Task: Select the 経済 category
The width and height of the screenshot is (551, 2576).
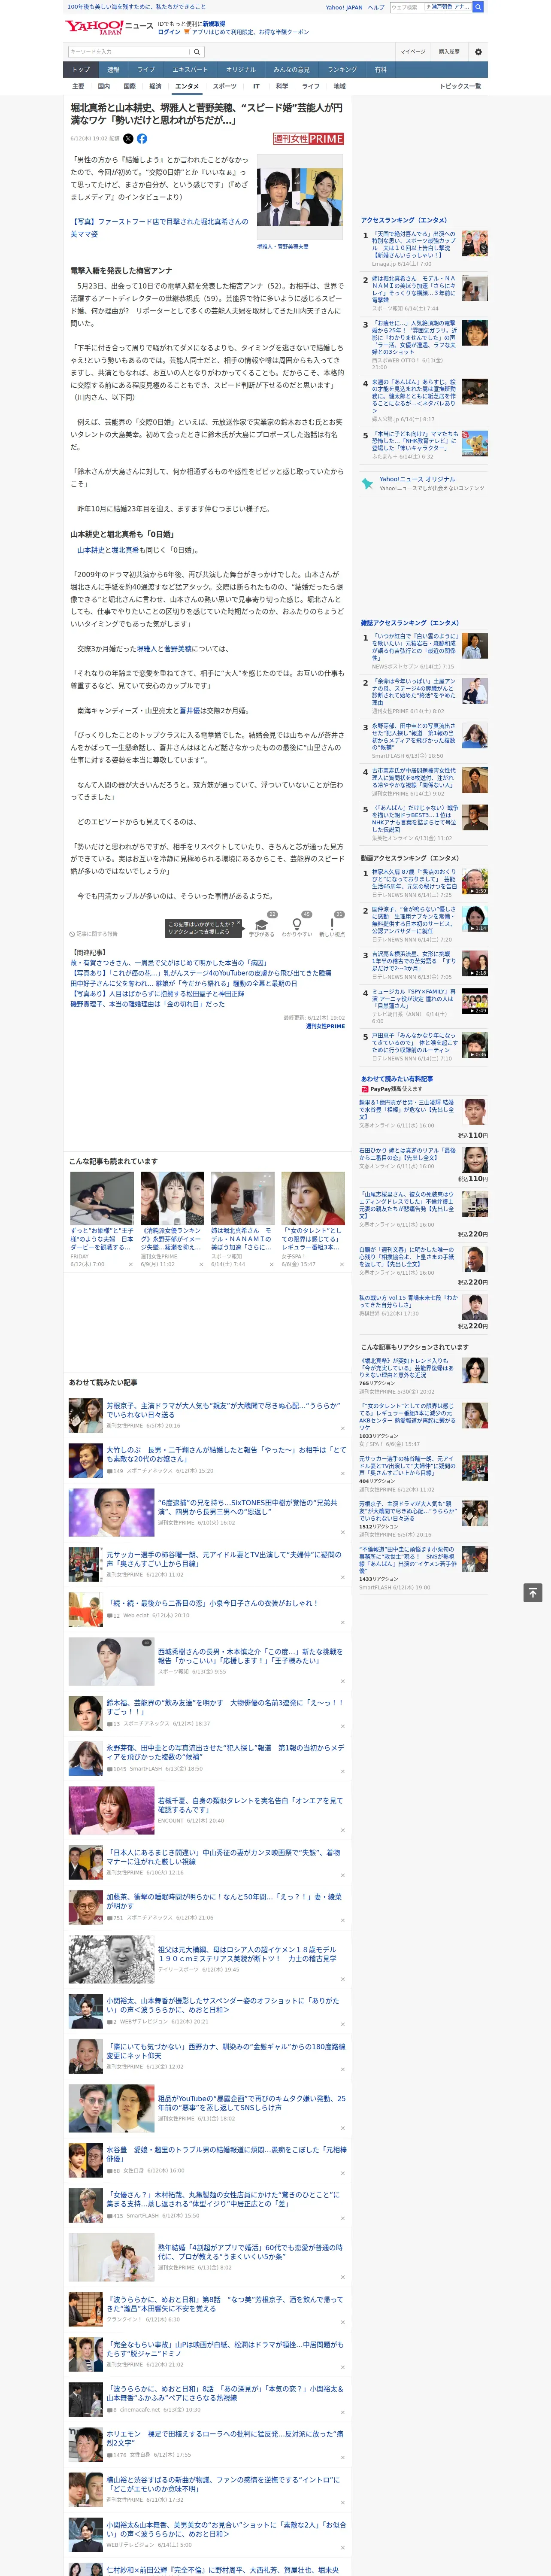Action: [155, 86]
